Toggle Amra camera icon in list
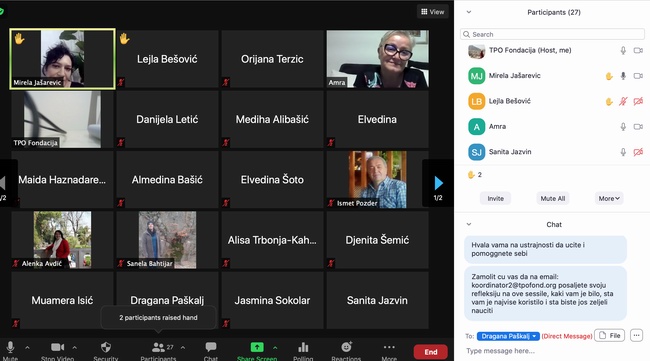This screenshot has width=650, height=361. [x=638, y=127]
